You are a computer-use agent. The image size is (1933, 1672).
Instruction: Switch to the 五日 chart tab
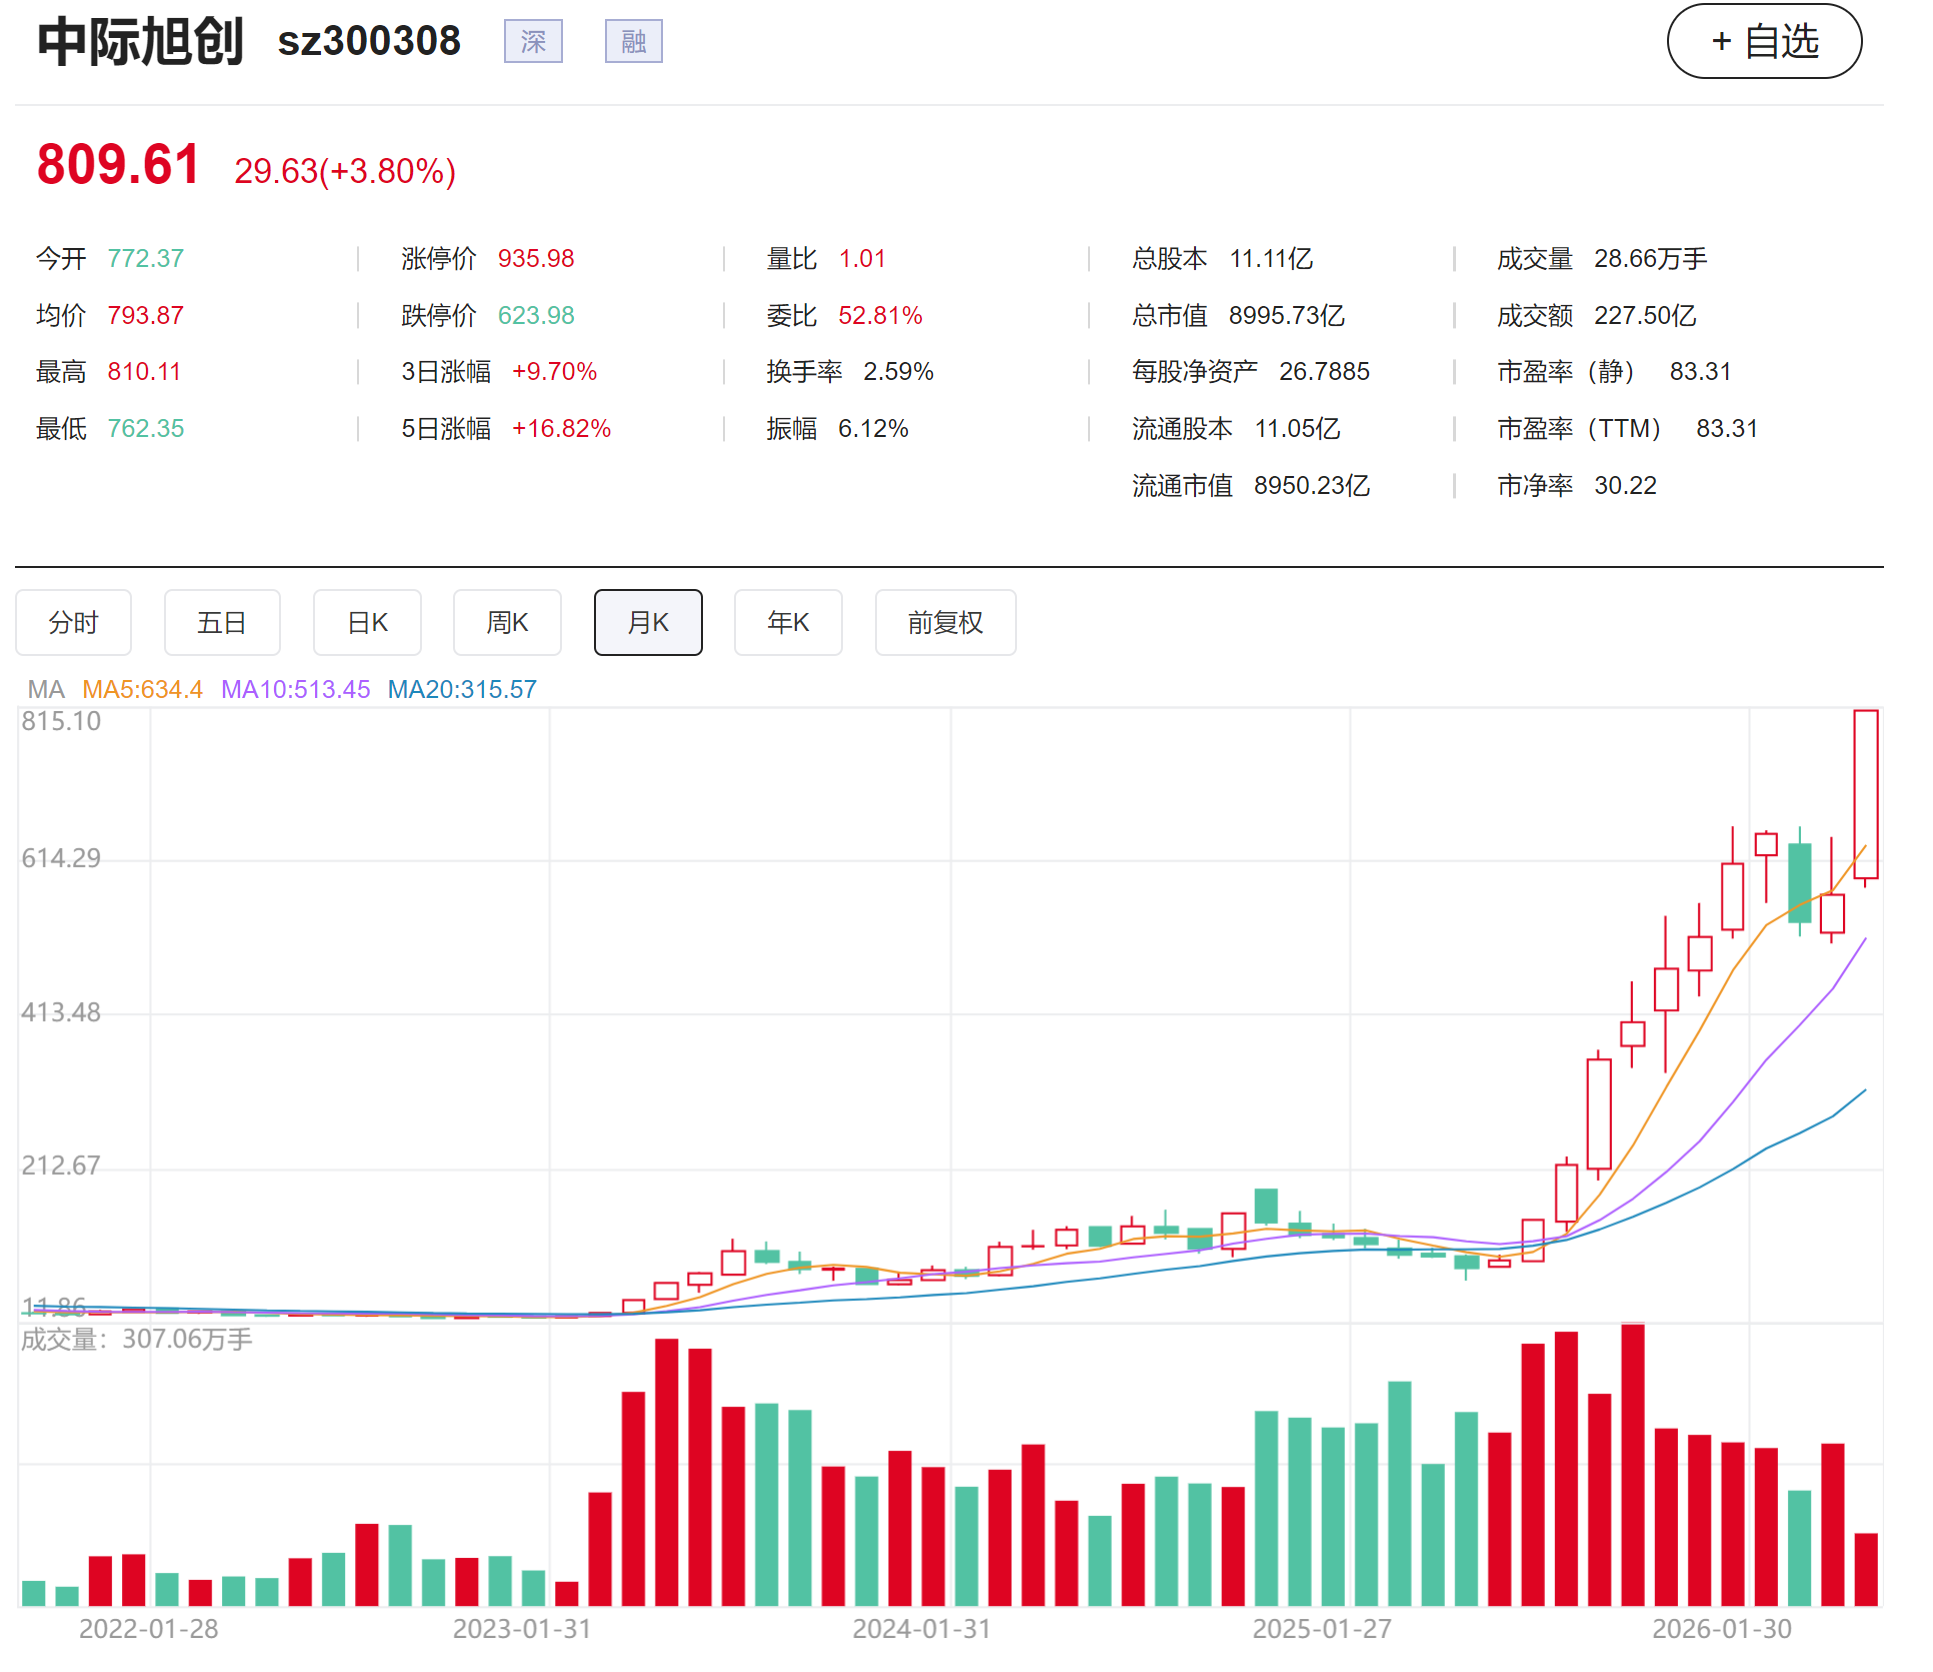click(x=221, y=623)
